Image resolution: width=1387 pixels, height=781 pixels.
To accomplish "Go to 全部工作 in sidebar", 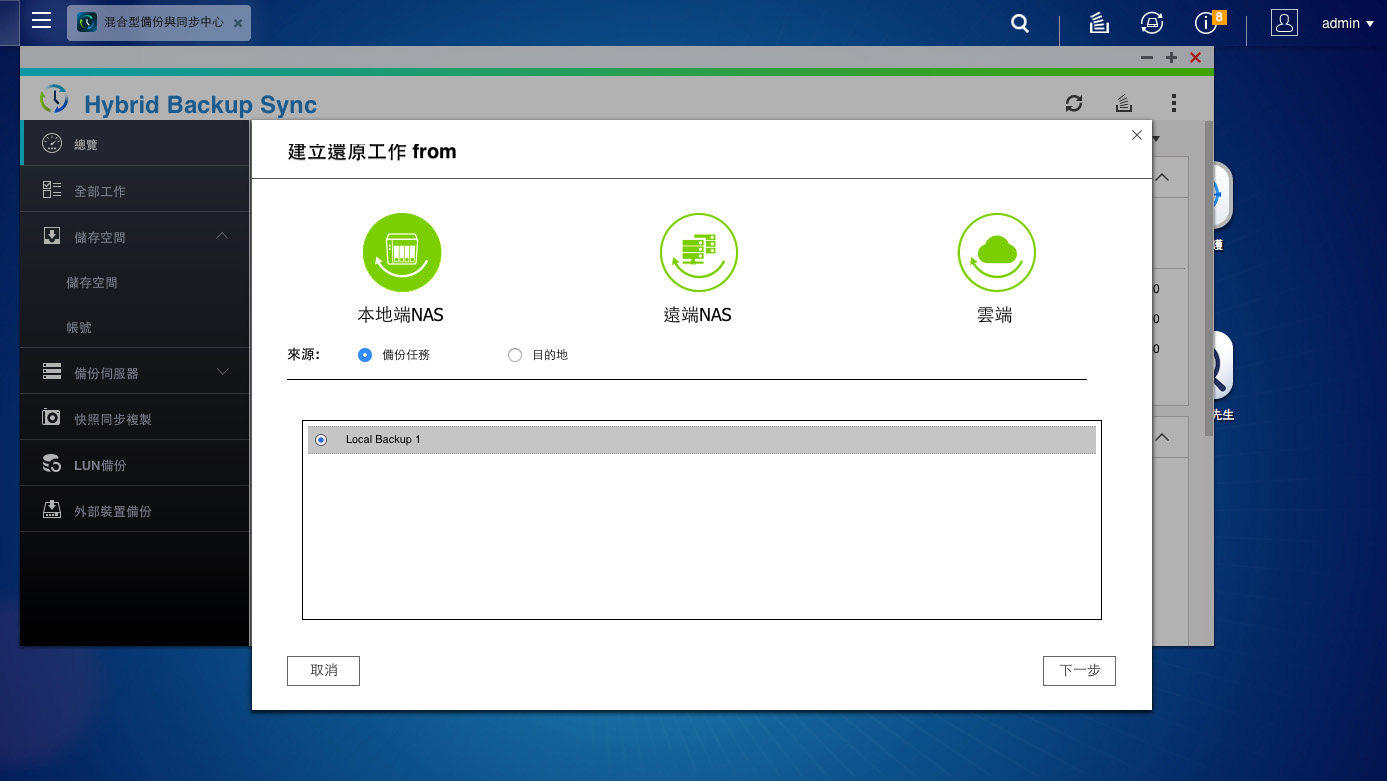I will pyautogui.click(x=134, y=190).
